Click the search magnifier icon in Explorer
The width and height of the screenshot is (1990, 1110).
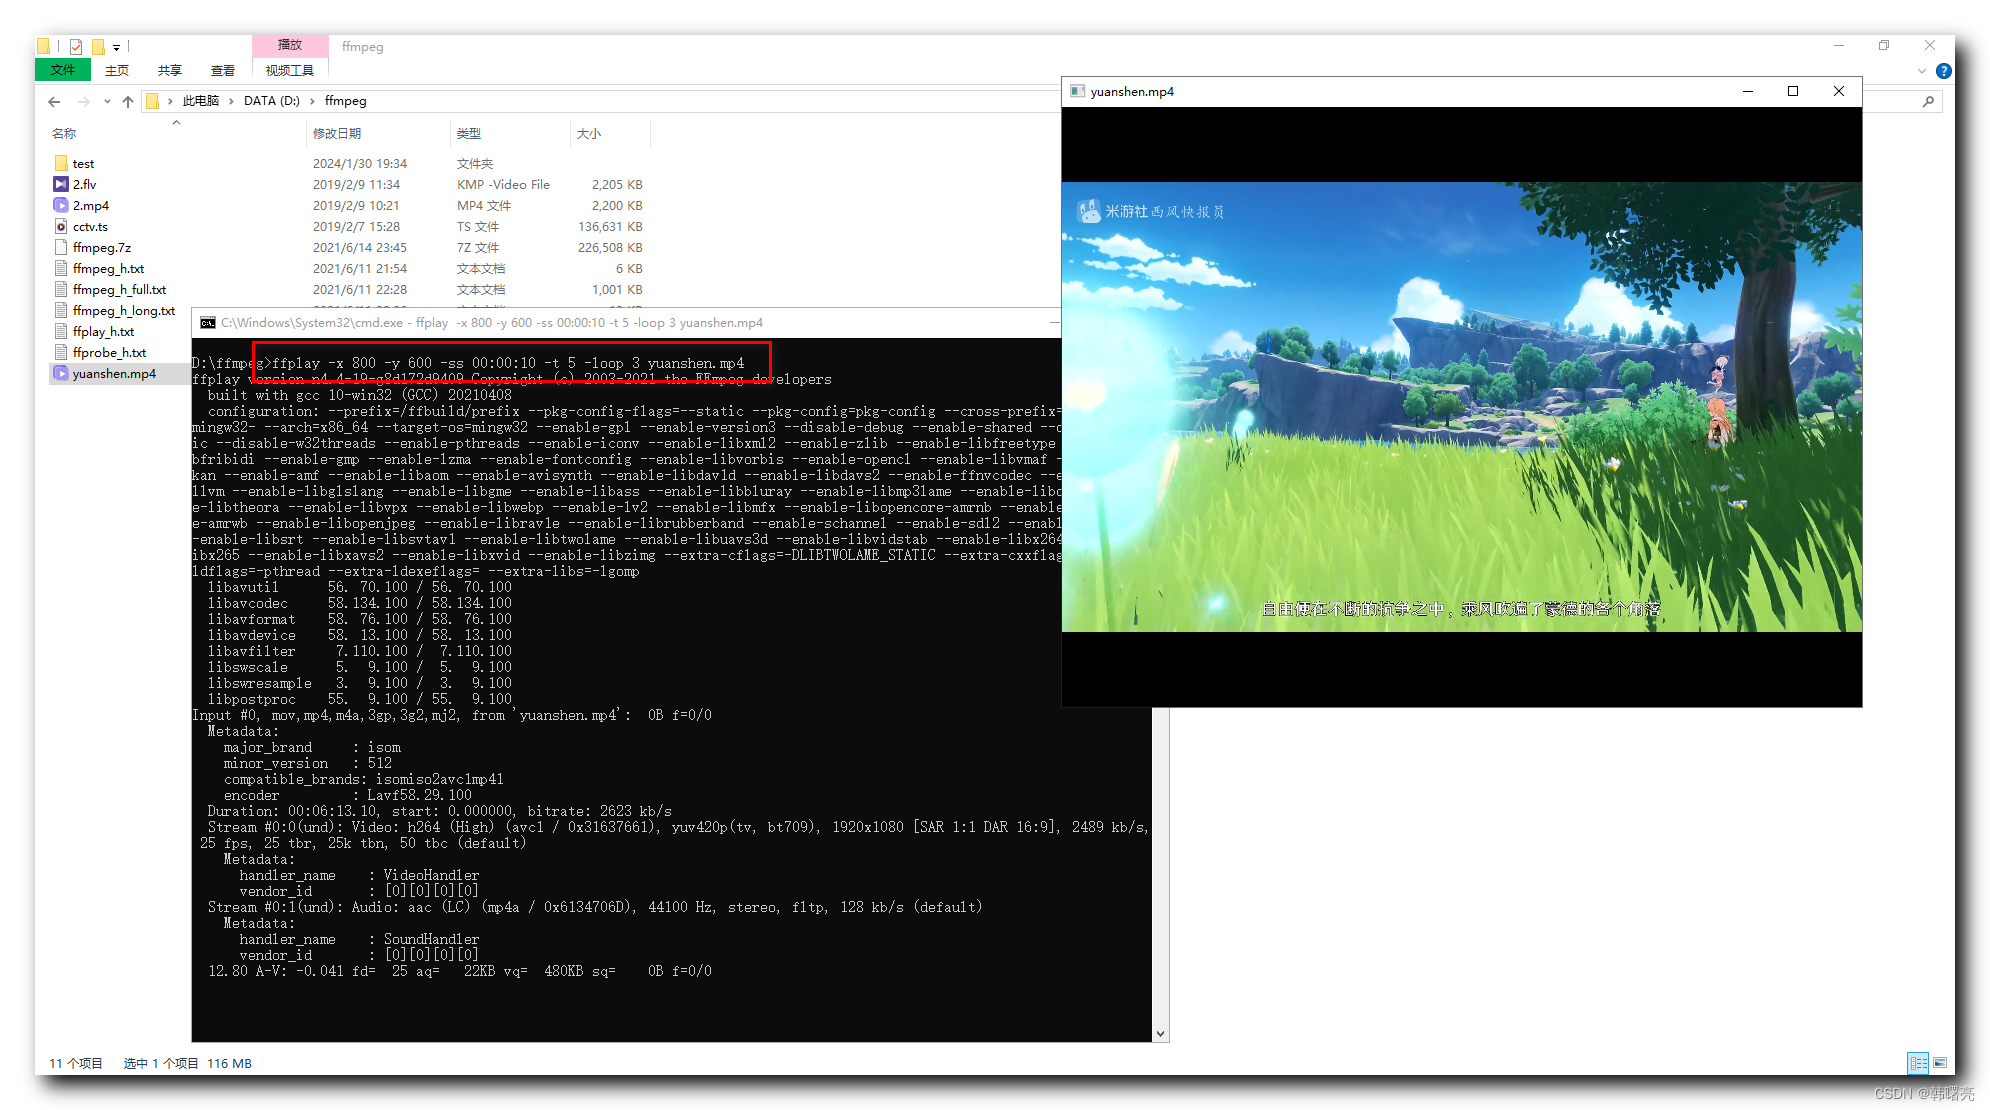pyautogui.click(x=1928, y=101)
